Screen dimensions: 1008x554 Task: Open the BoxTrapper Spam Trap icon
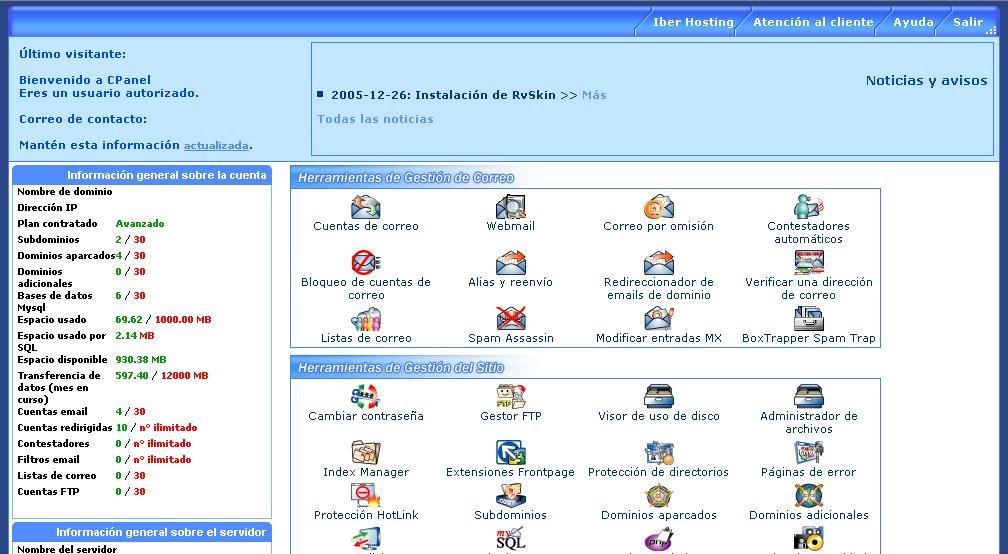(809, 319)
